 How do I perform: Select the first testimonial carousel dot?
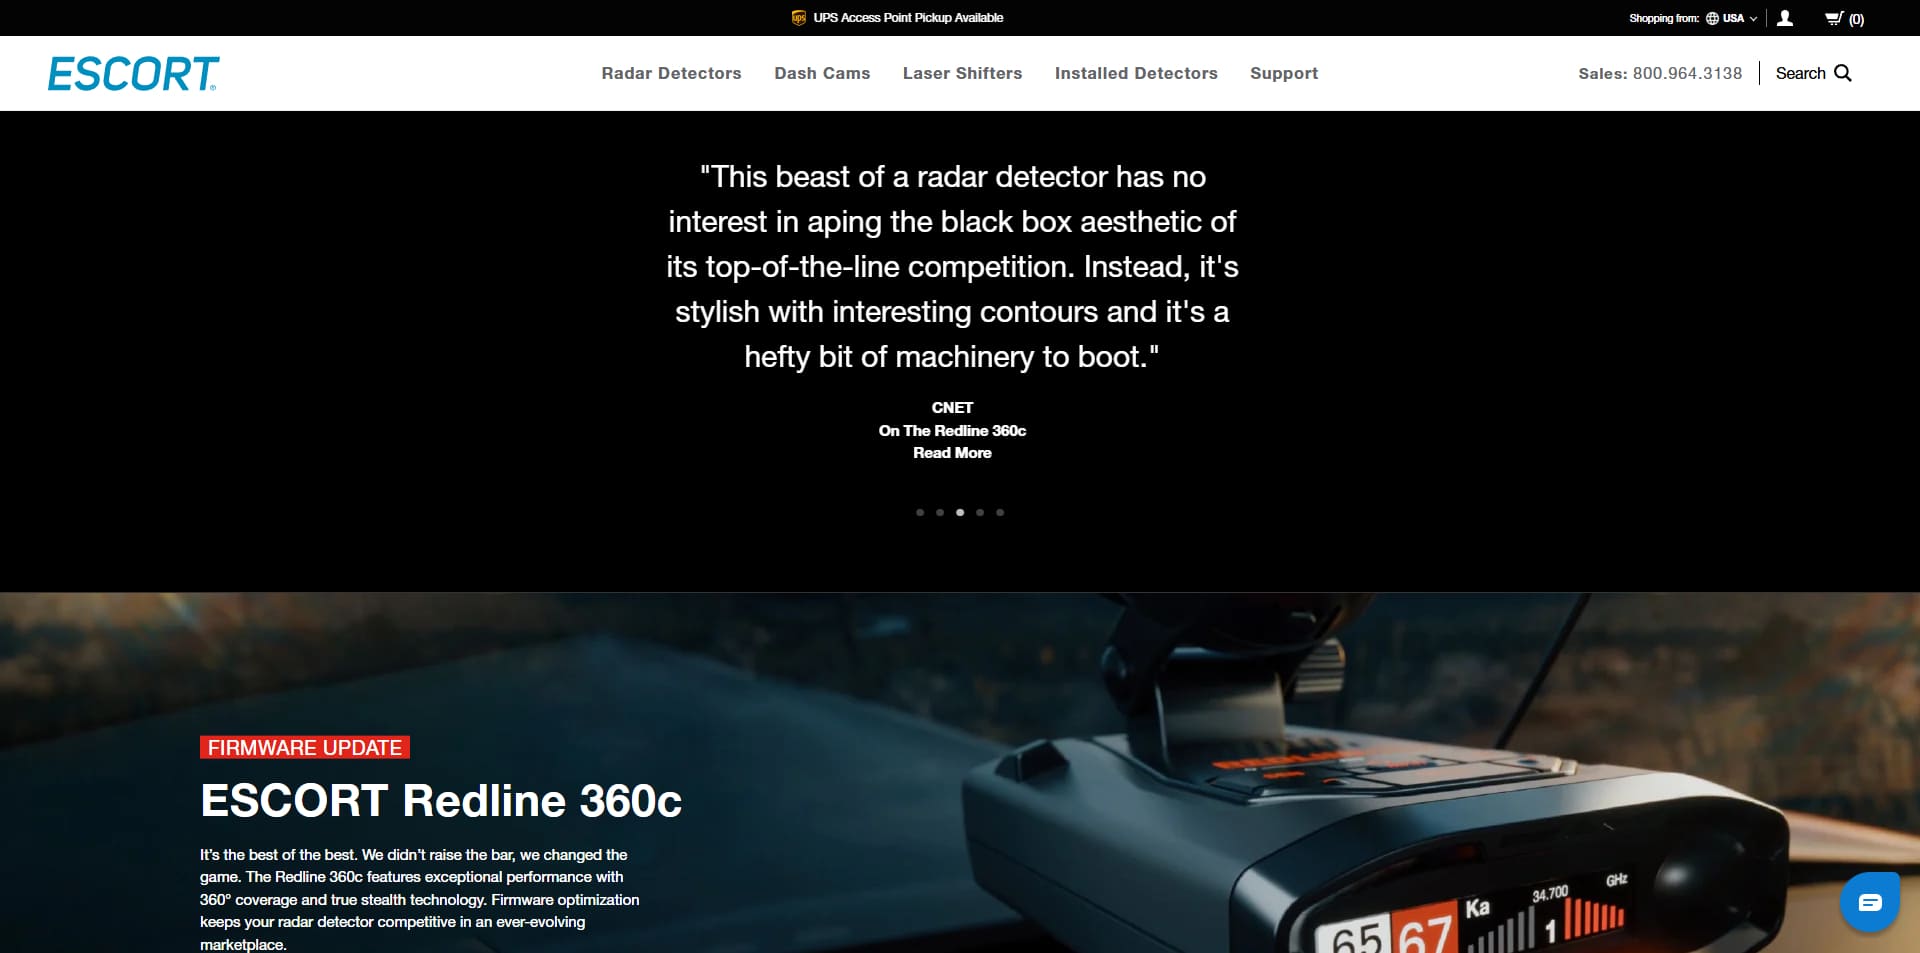click(920, 512)
